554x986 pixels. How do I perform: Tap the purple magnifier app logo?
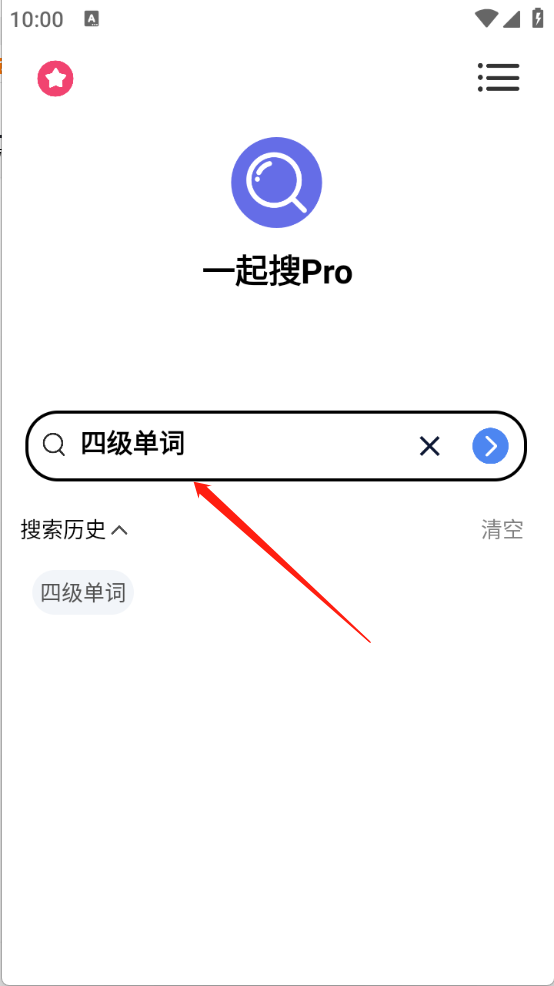click(x=277, y=182)
